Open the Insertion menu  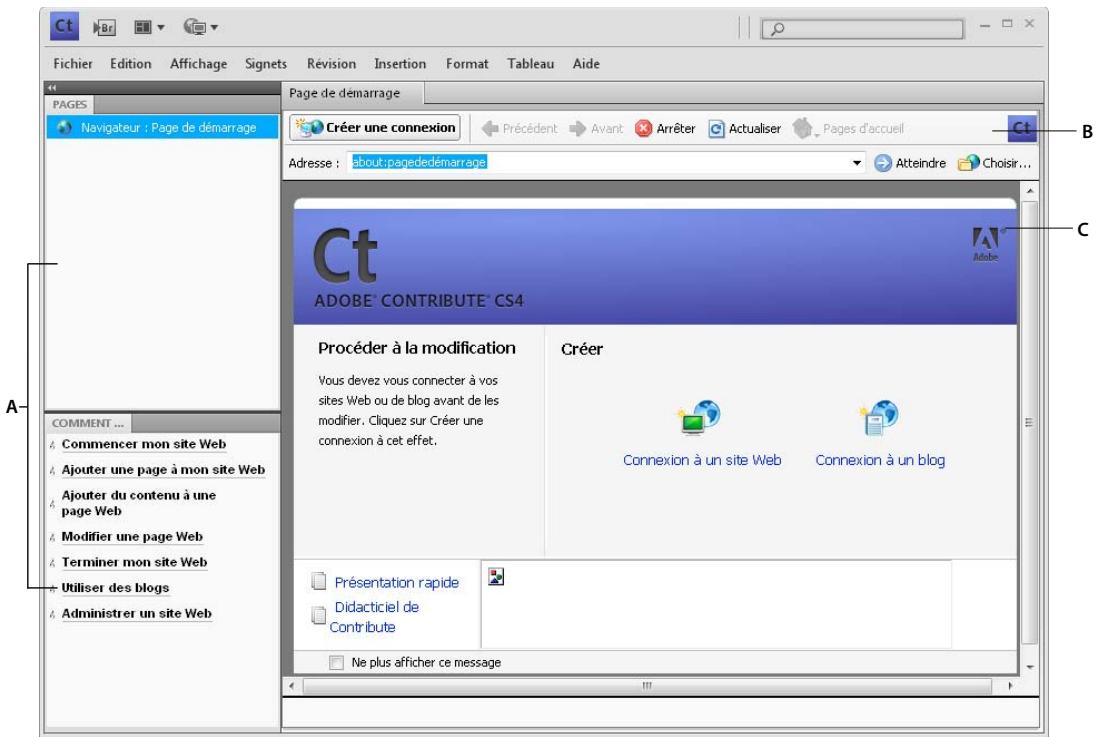coord(400,64)
